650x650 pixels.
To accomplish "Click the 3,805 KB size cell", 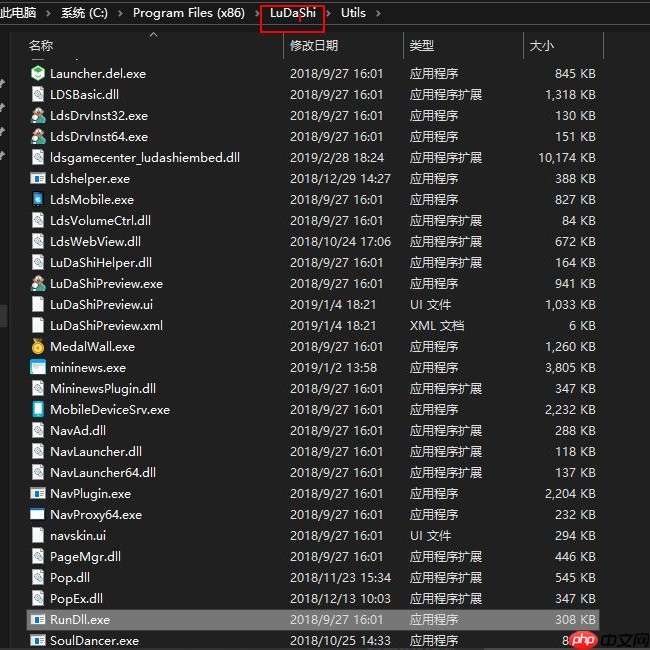I will pos(570,368).
